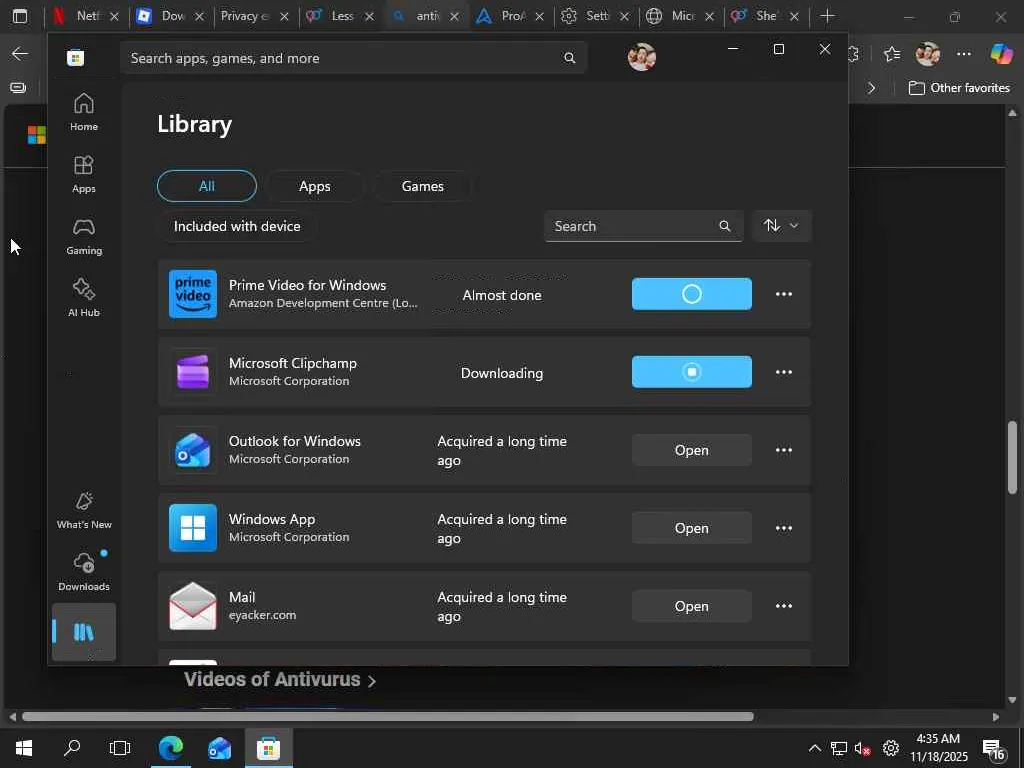Open Task View on taskbar
Viewport: 1024px width, 768px height.
pyautogui.click(x=120, y=748)
